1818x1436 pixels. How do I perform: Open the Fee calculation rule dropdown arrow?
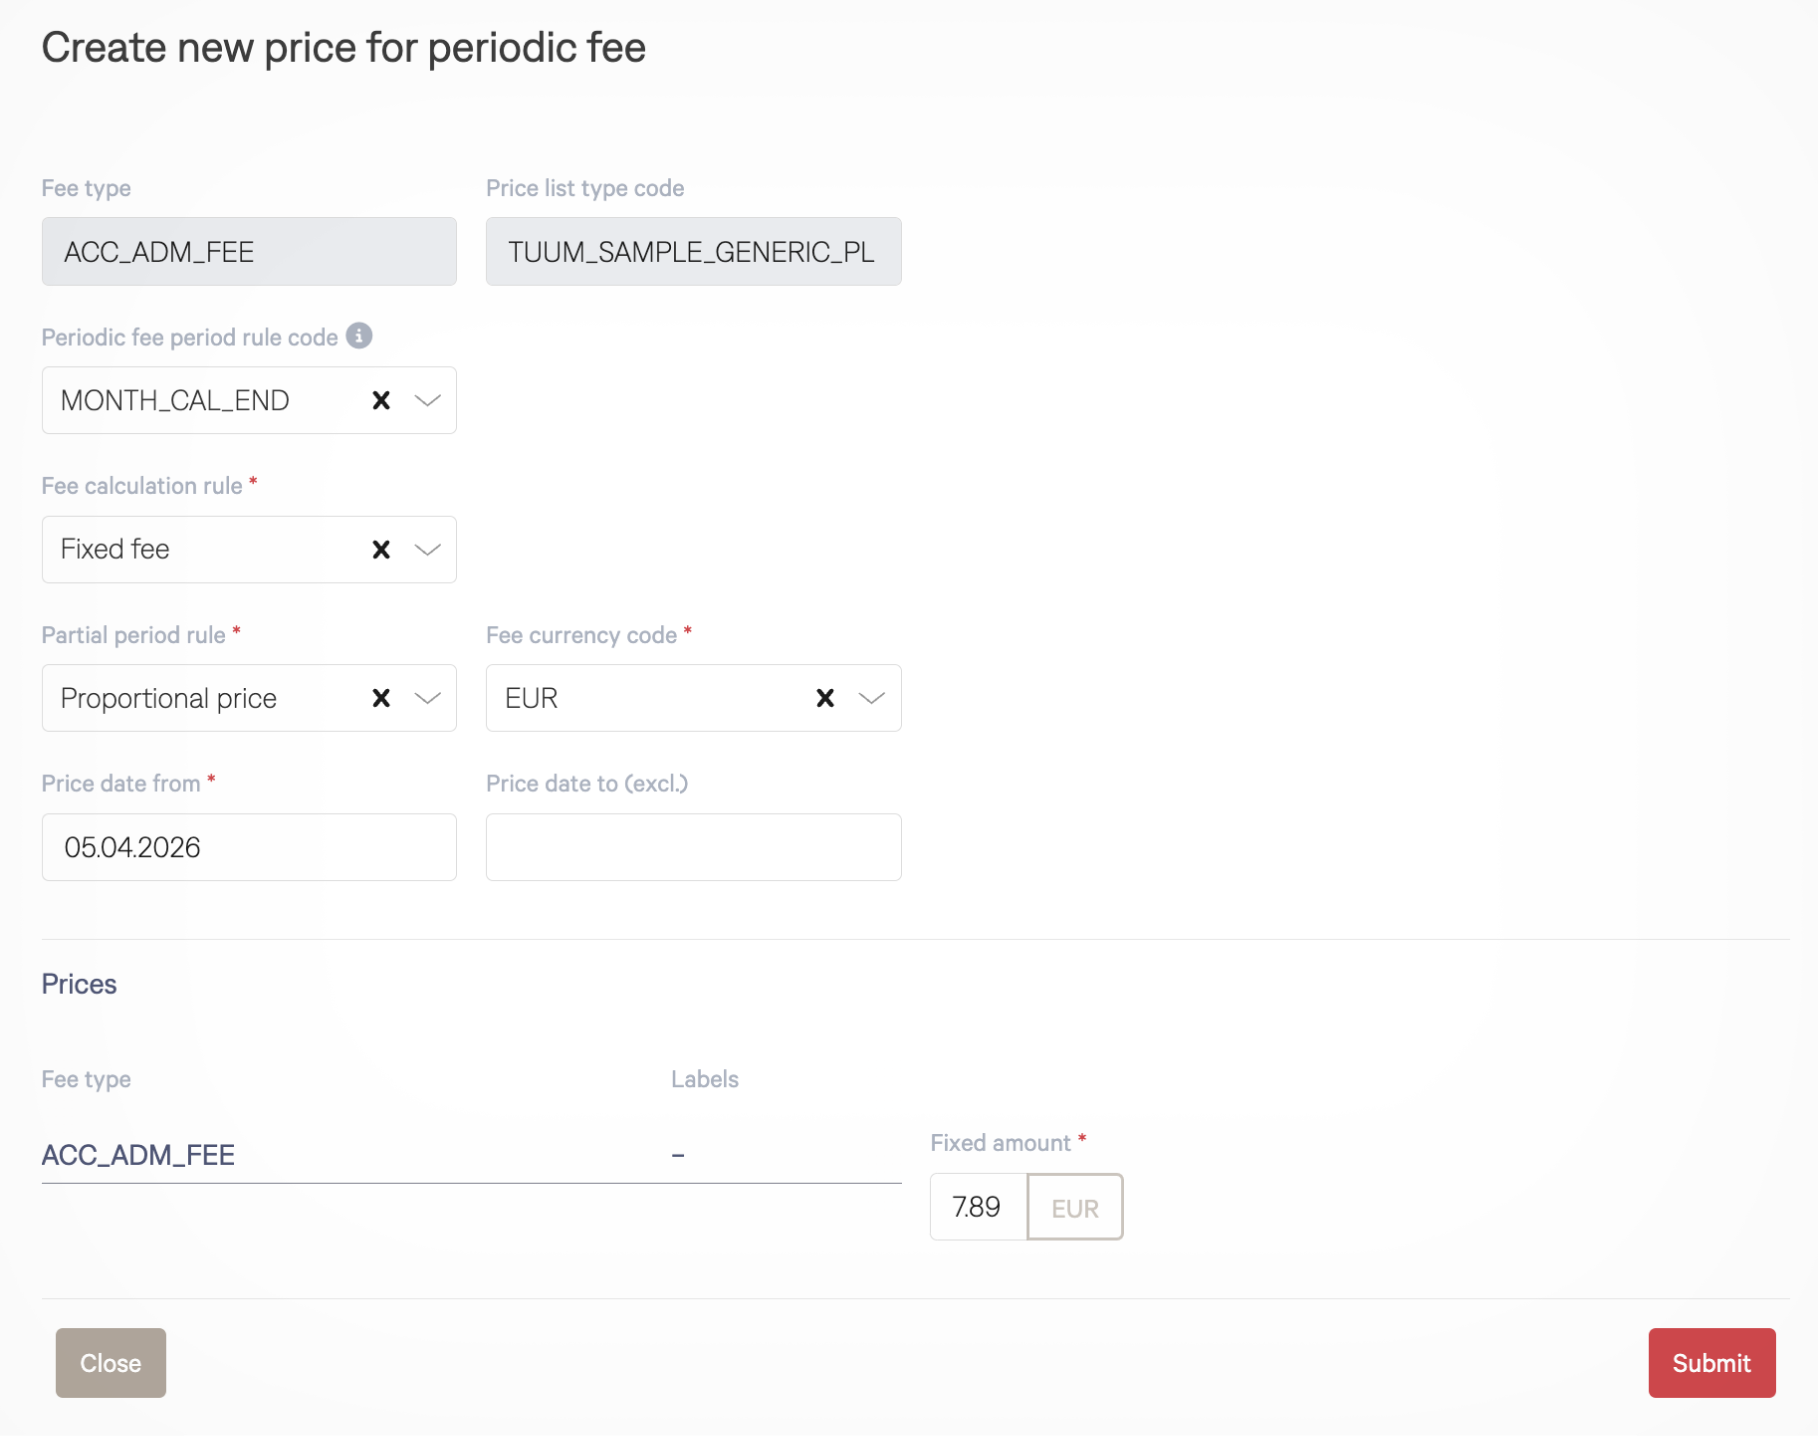tap(428, 549)
